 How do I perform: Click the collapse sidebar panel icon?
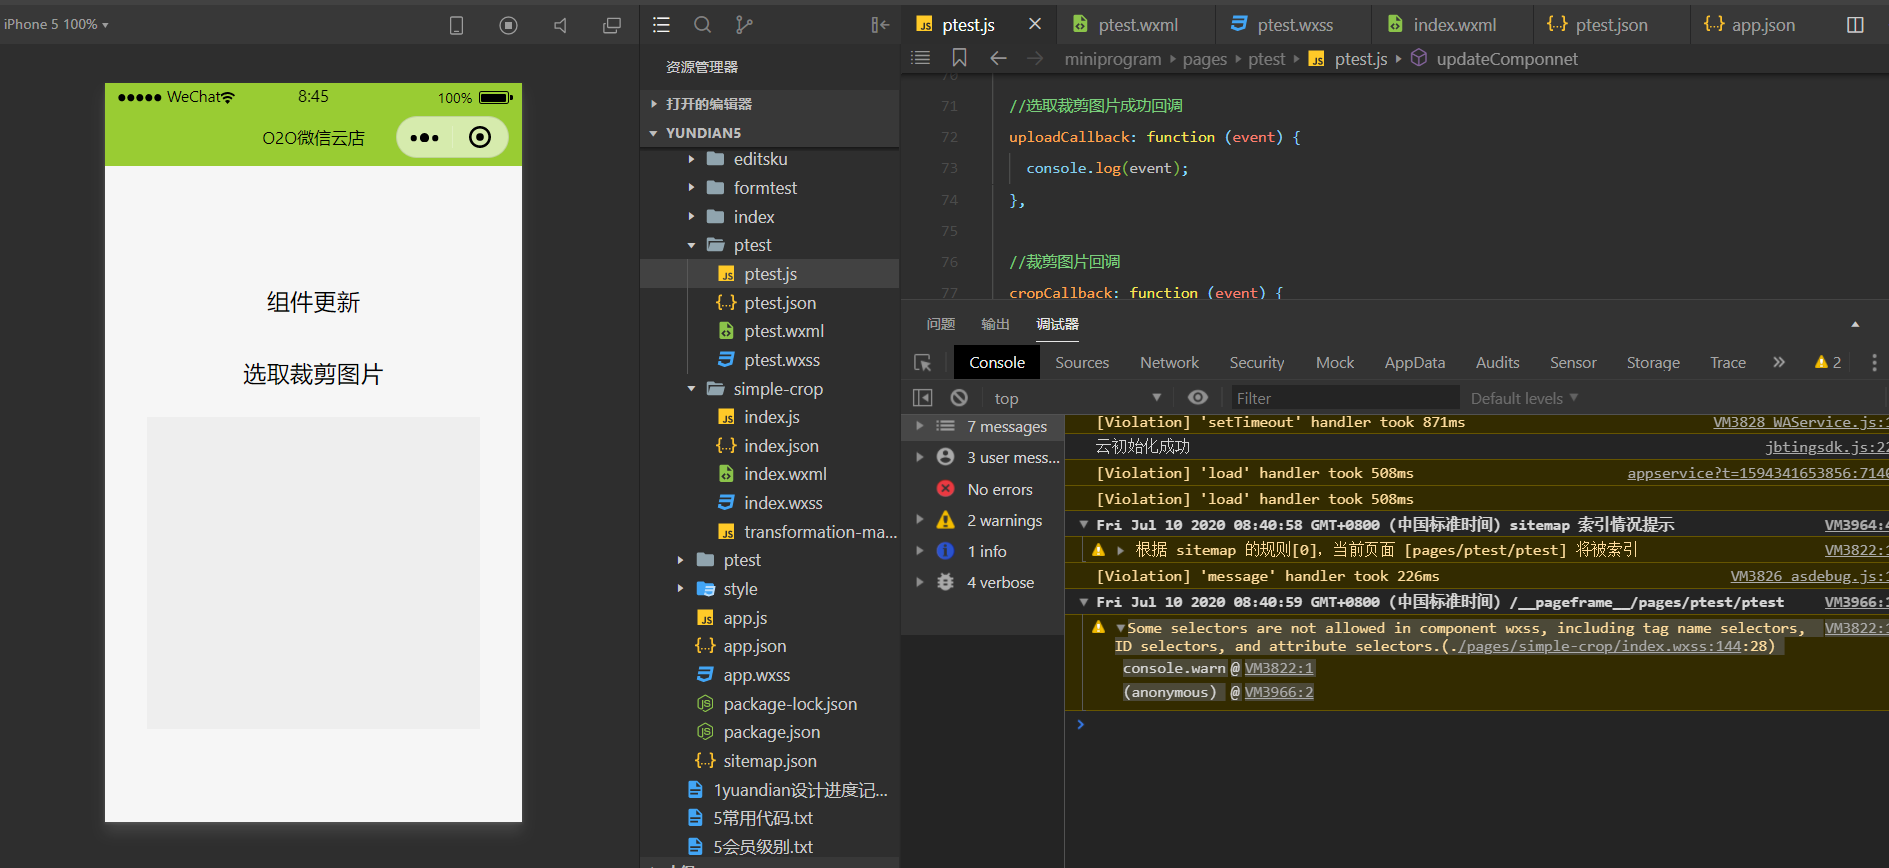880,25
